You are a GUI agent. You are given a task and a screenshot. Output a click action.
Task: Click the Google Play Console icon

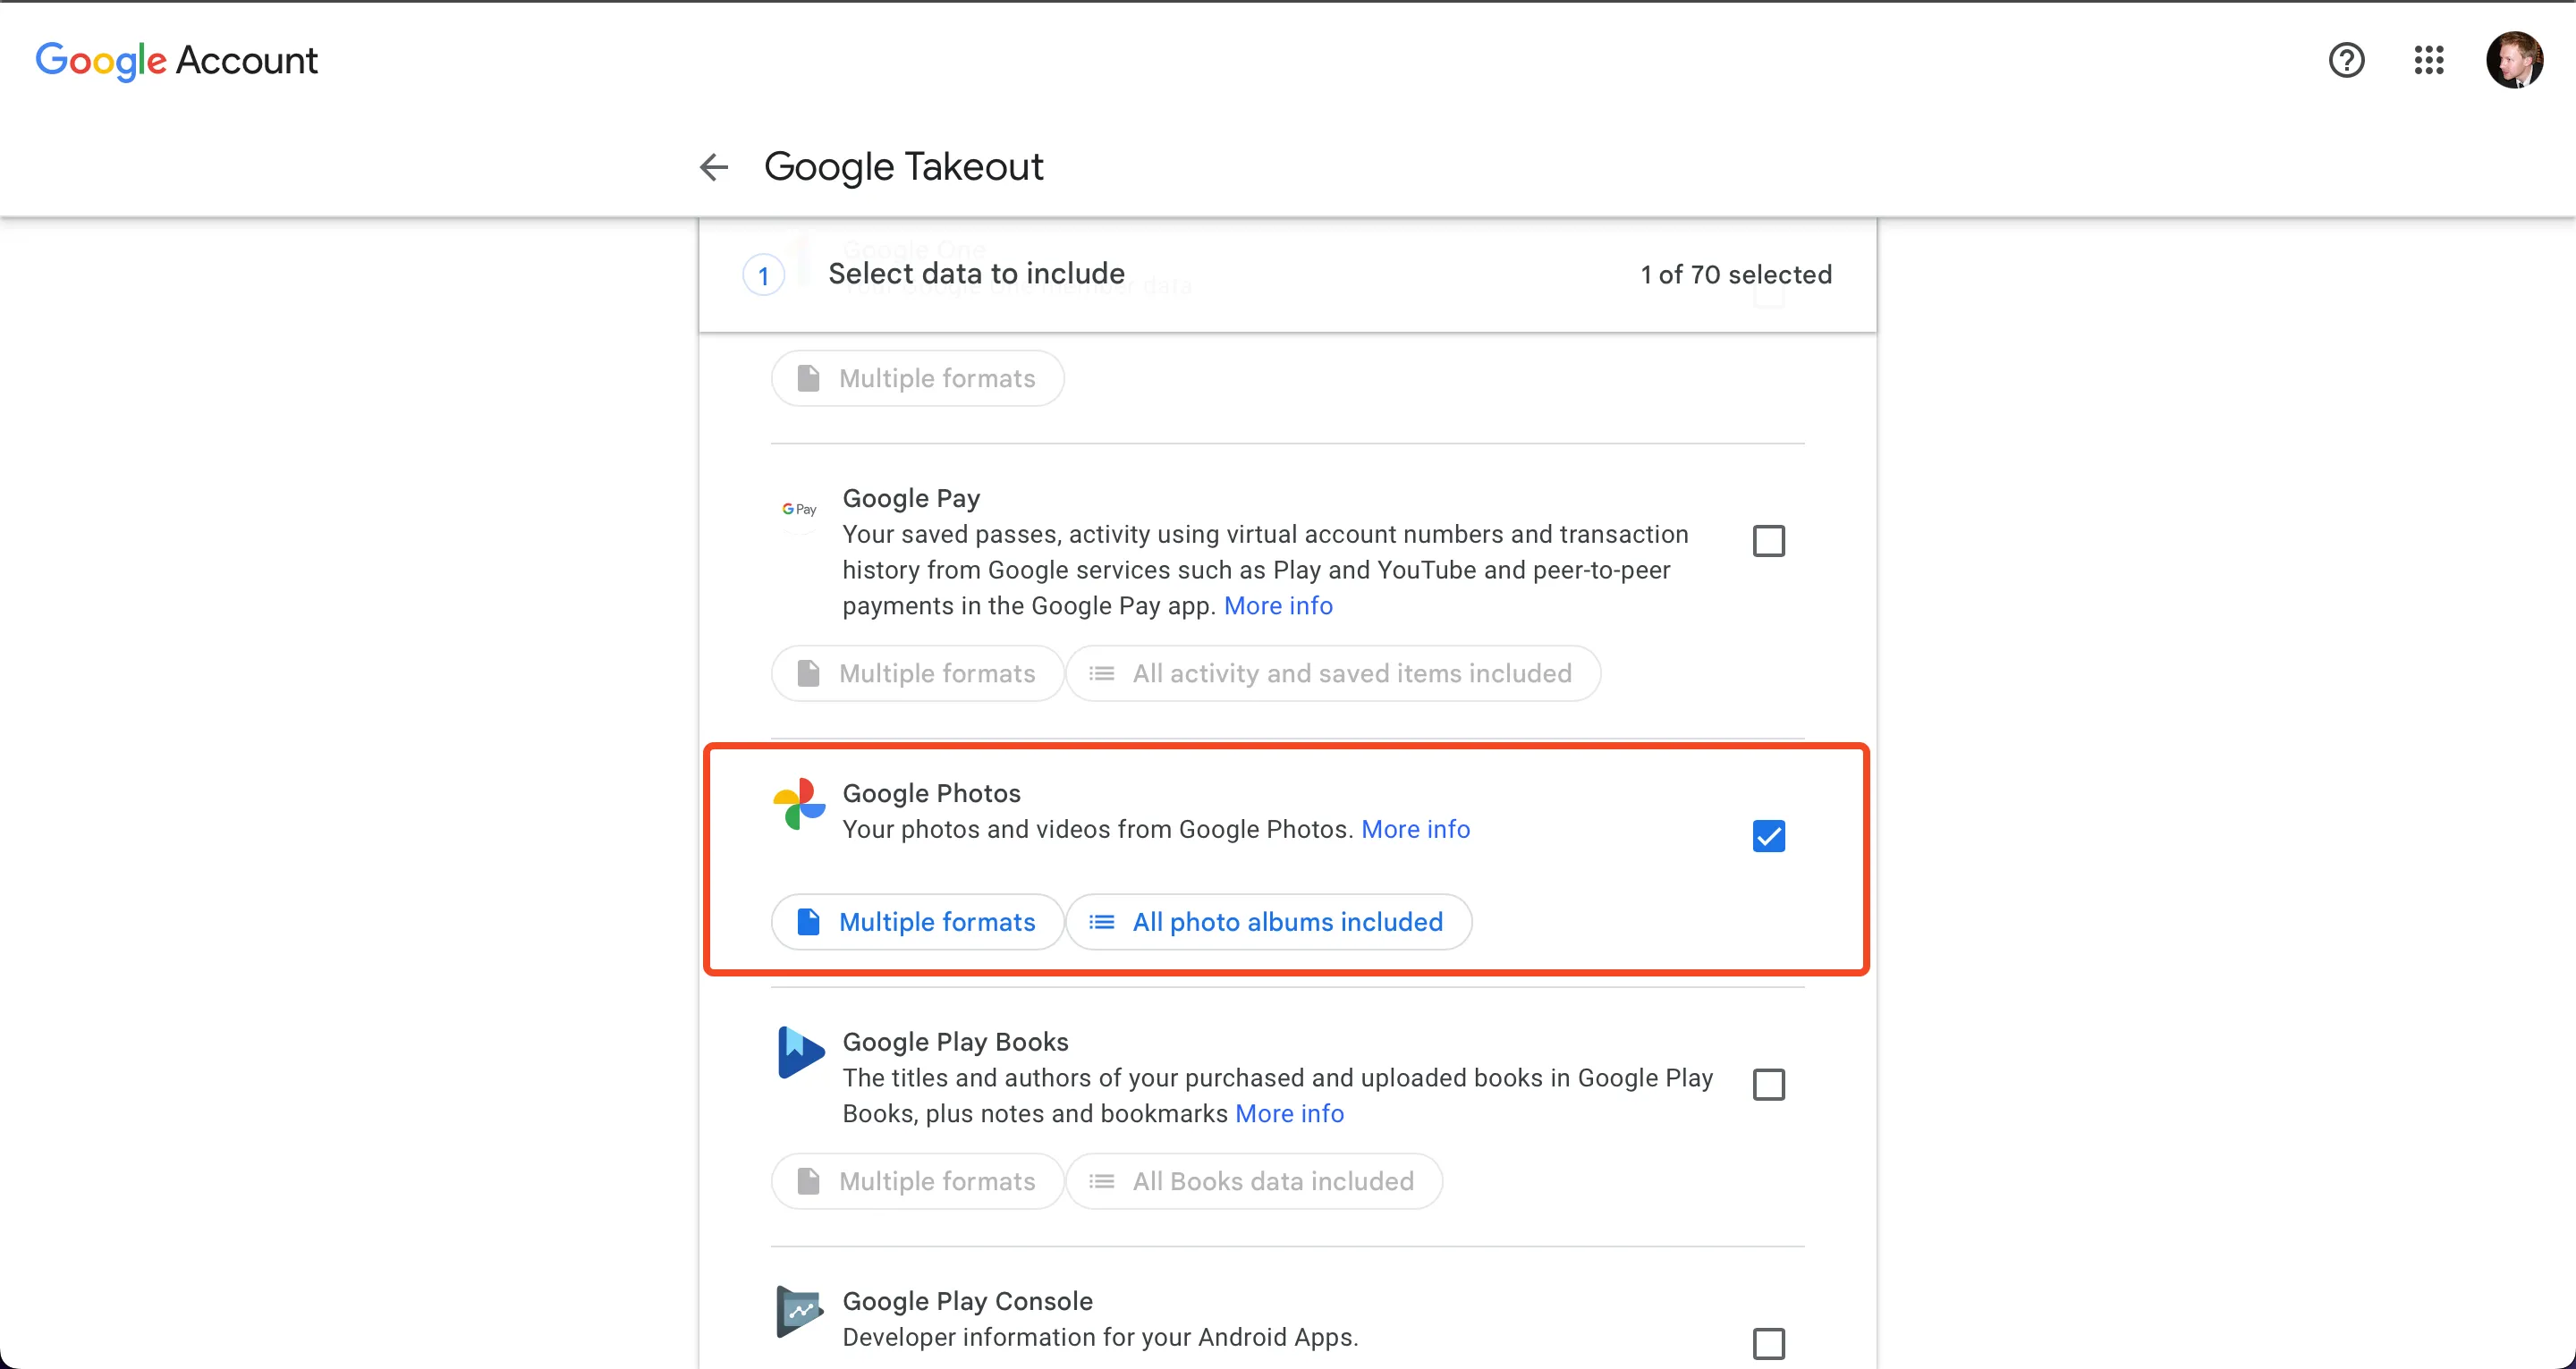pos(800,1310)
